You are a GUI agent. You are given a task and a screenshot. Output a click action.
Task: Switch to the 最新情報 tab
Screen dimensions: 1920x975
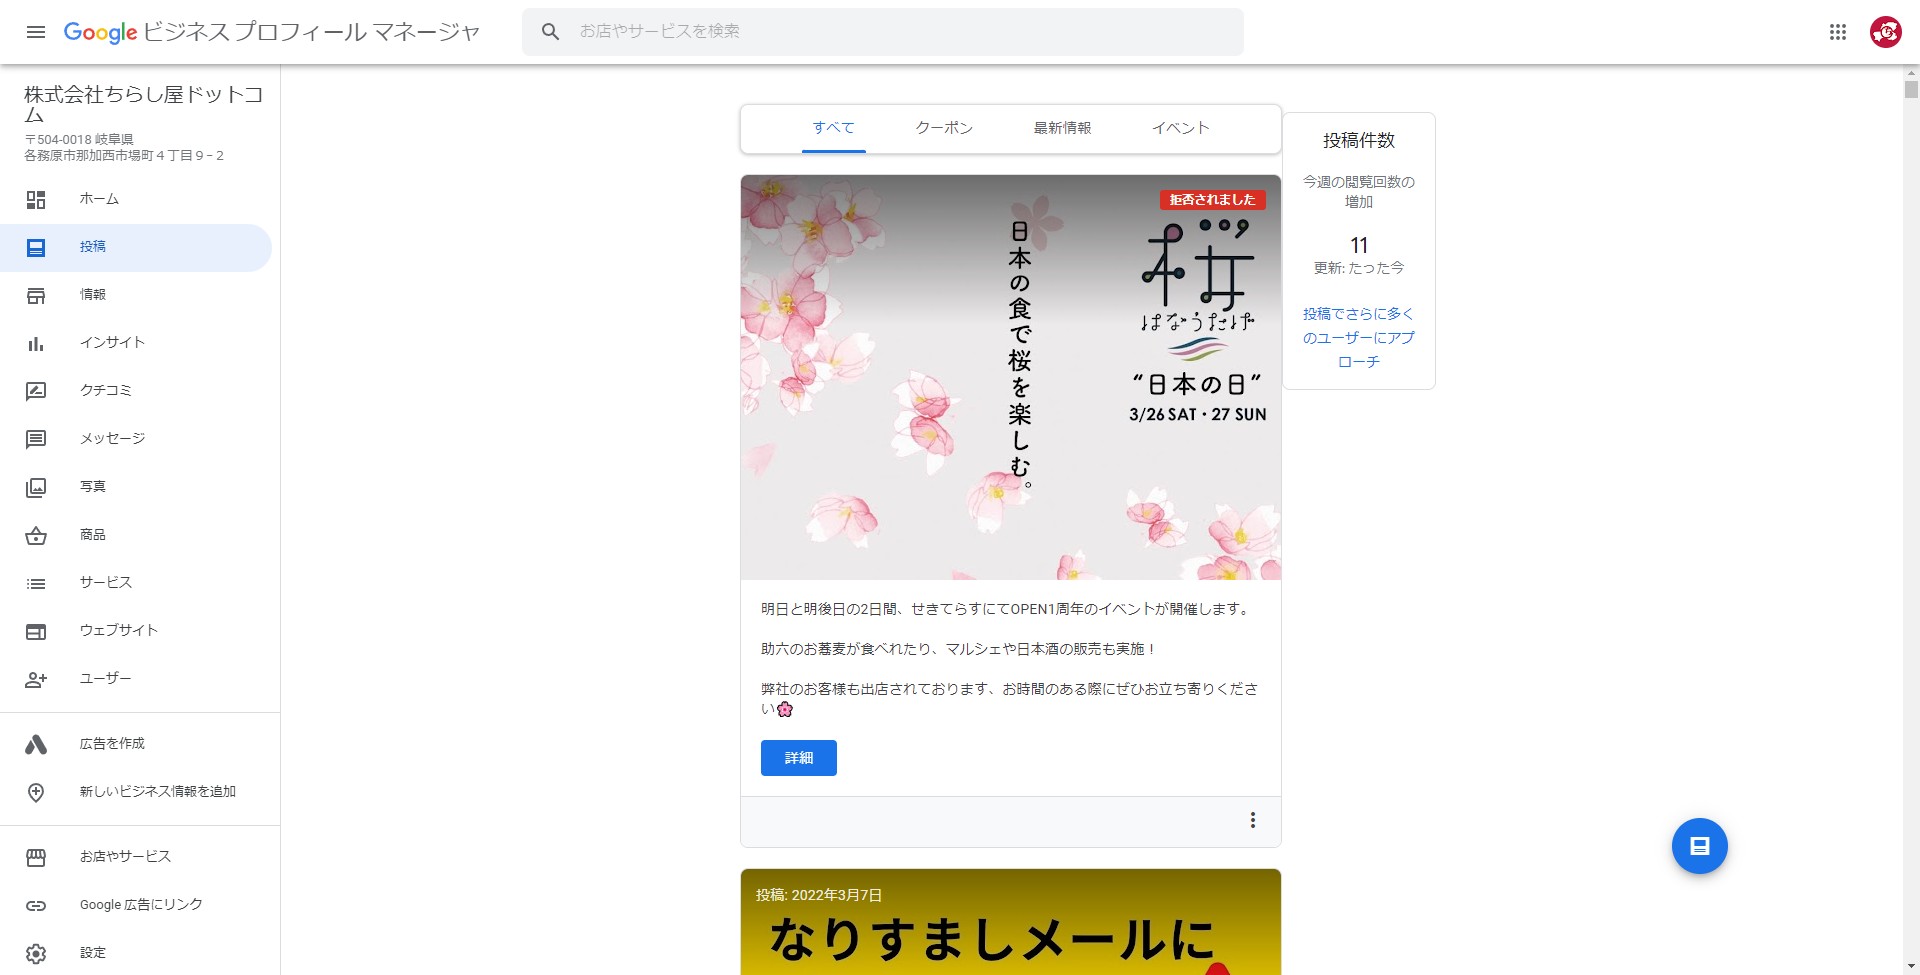[x=1062, y=128]
